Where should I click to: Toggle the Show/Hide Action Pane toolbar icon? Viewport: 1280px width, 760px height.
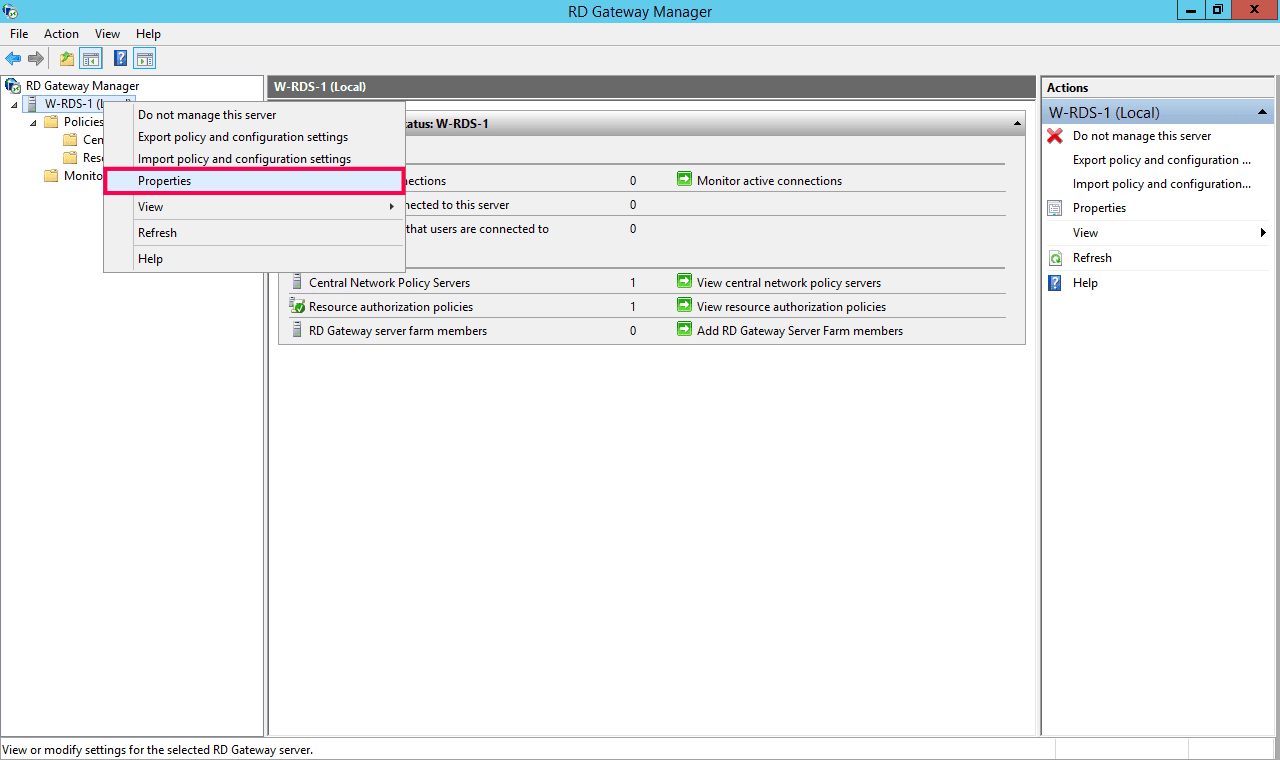click(x=145, y=59)
